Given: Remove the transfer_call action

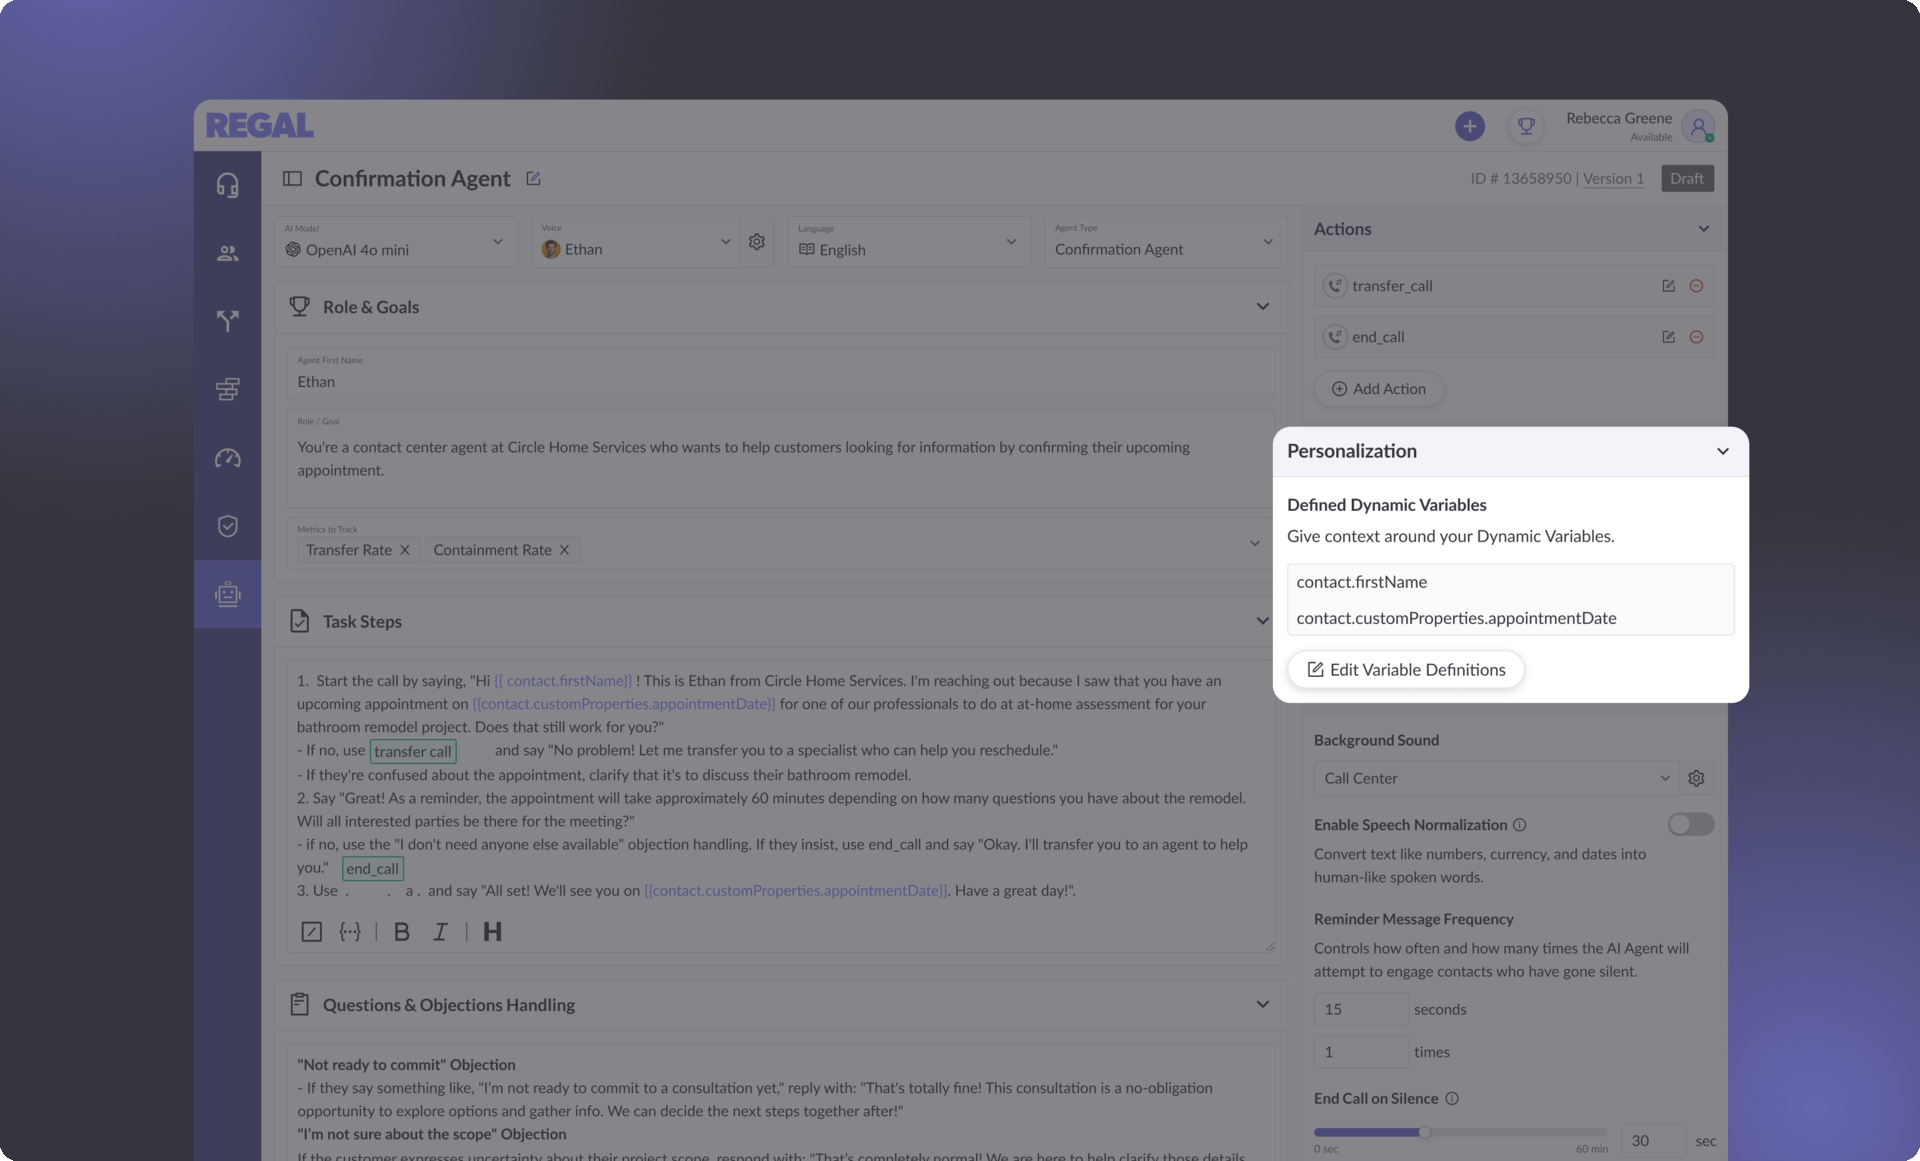Looking at the screenshot, I should click(1696, 286).
